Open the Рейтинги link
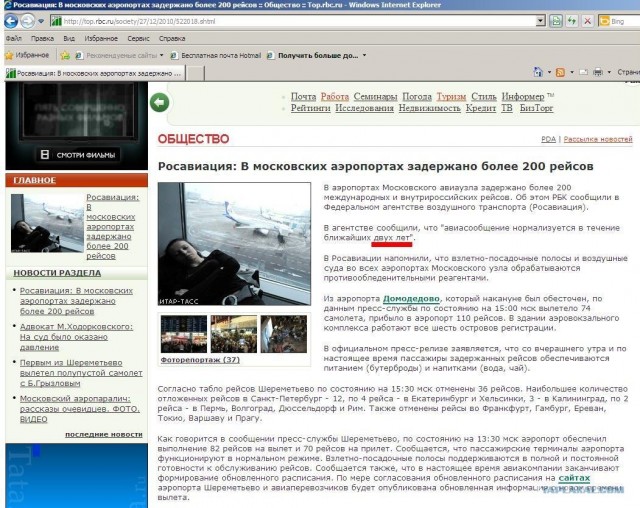 click(x=310, y=108)
